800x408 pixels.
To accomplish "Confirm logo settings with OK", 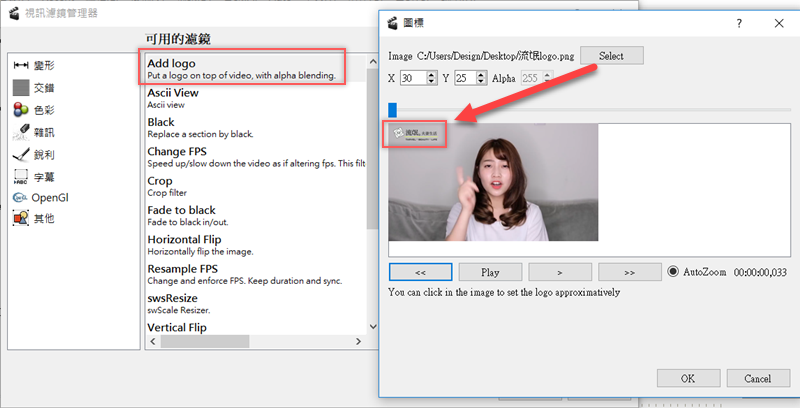I will pos(688,378).
